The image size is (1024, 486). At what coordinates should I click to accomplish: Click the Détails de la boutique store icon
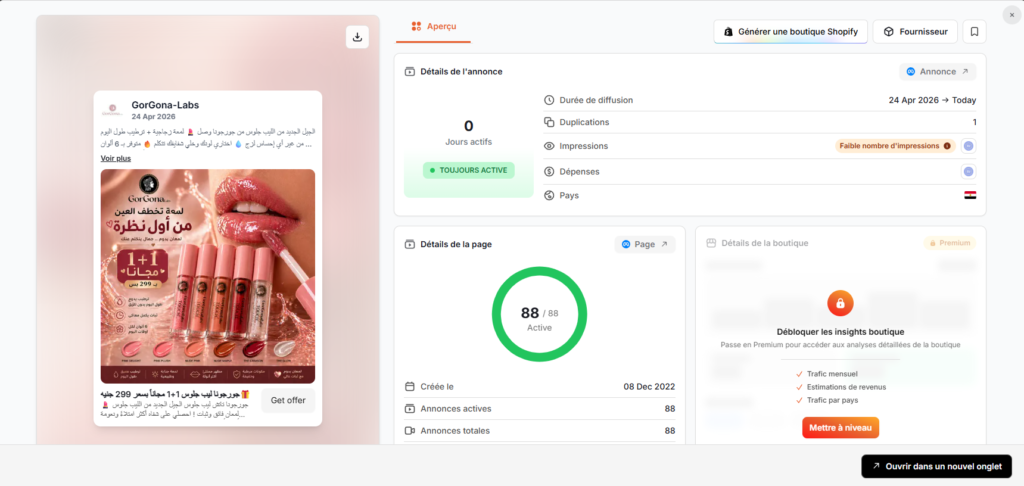click(x=711, y=243)
